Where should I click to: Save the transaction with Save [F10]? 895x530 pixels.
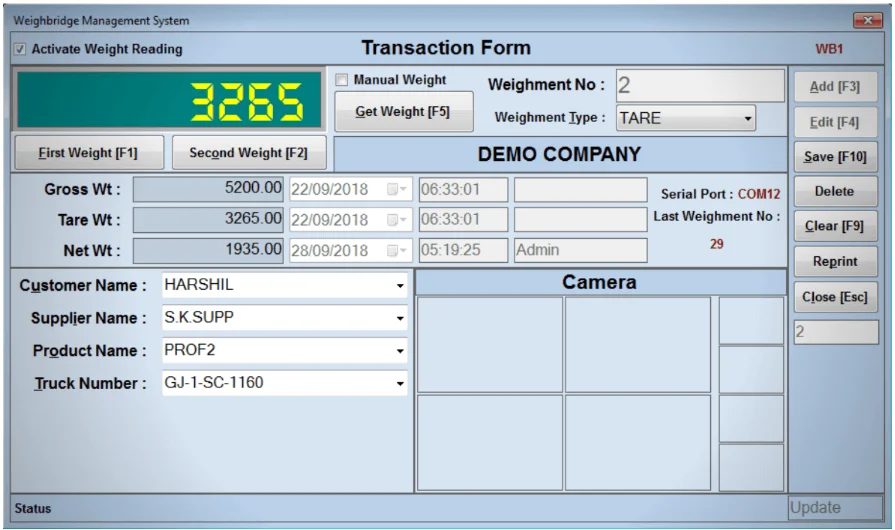coord(835,157)
